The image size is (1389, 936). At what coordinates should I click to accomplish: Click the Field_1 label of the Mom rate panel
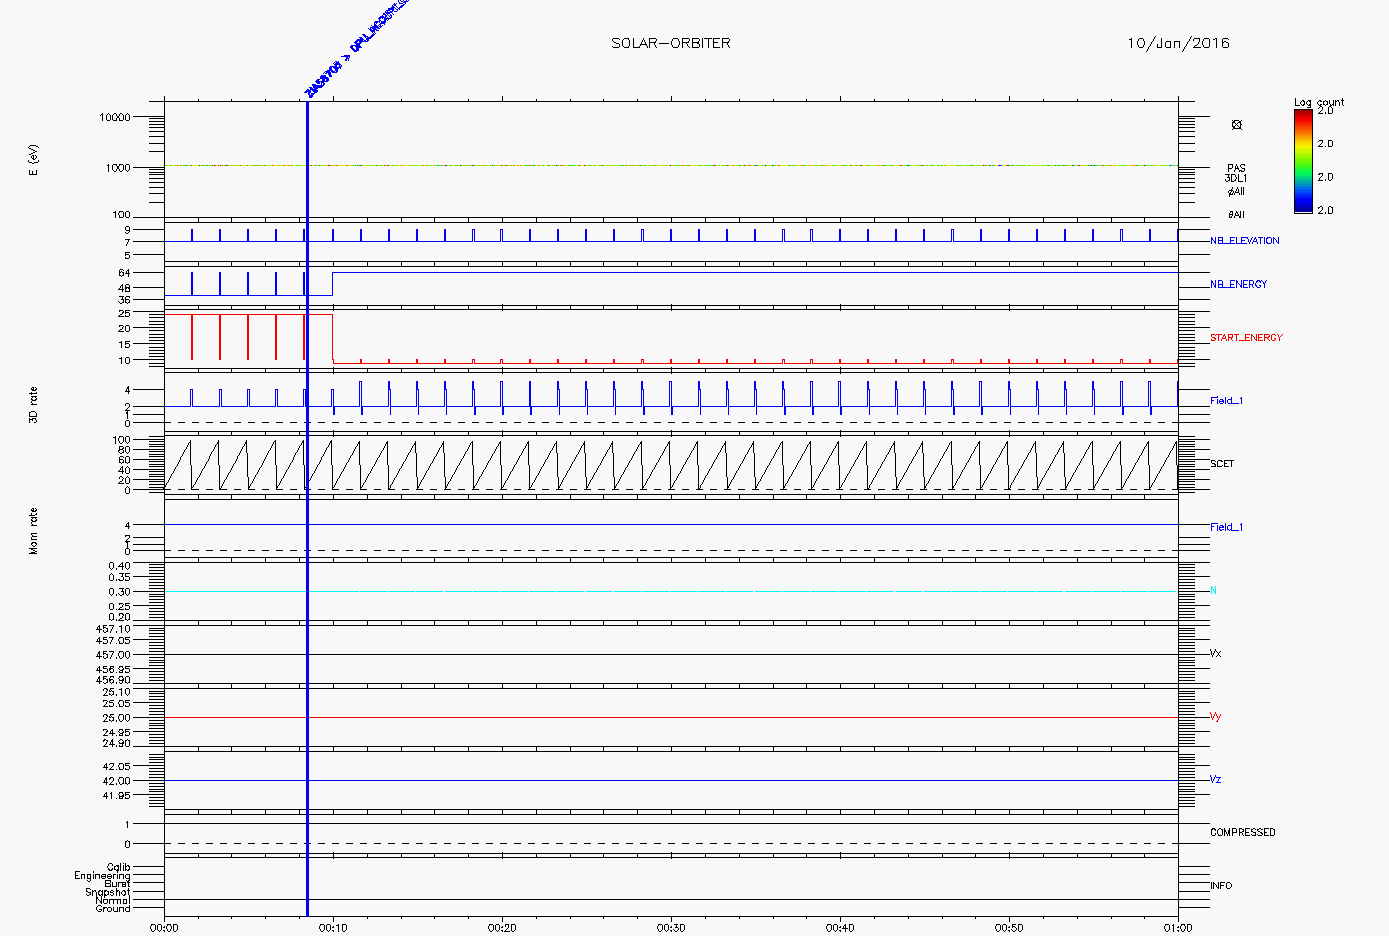pyautogui.click(x=1227, y=527)
